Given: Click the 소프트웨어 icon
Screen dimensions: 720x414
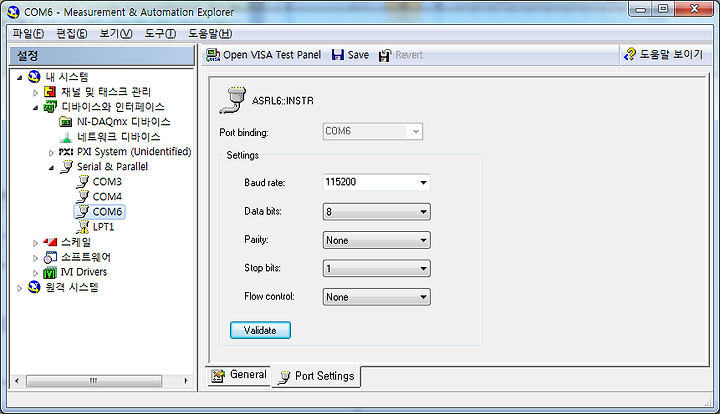Looking at the screenshot, I should click(50, 257).
